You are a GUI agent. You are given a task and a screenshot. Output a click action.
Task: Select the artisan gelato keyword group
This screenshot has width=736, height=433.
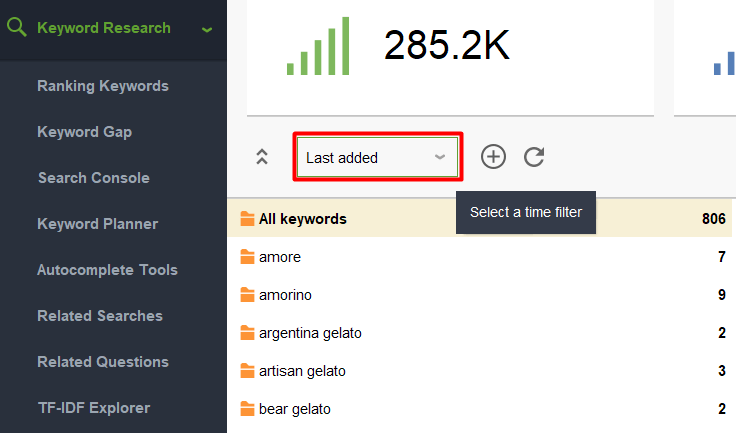tap(479, 371)
